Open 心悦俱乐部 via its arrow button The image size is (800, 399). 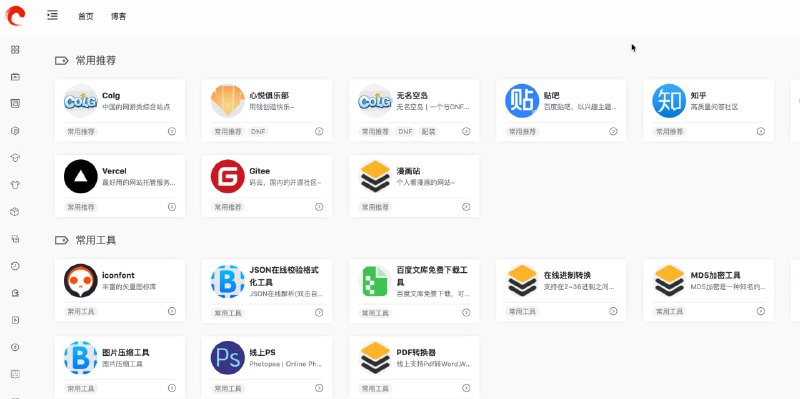319,131
